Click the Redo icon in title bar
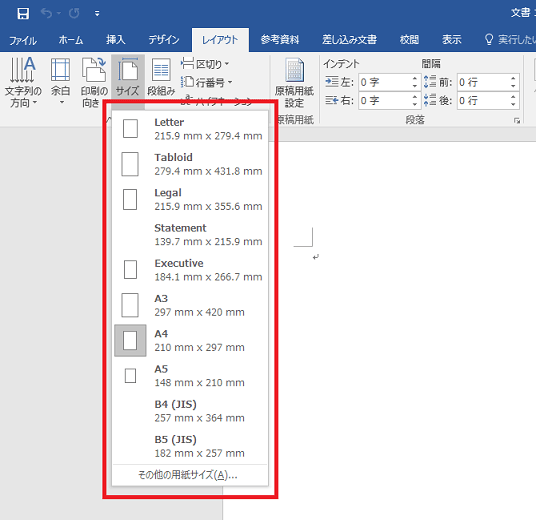This screenshot has width=536, height=520. [74, 14]
